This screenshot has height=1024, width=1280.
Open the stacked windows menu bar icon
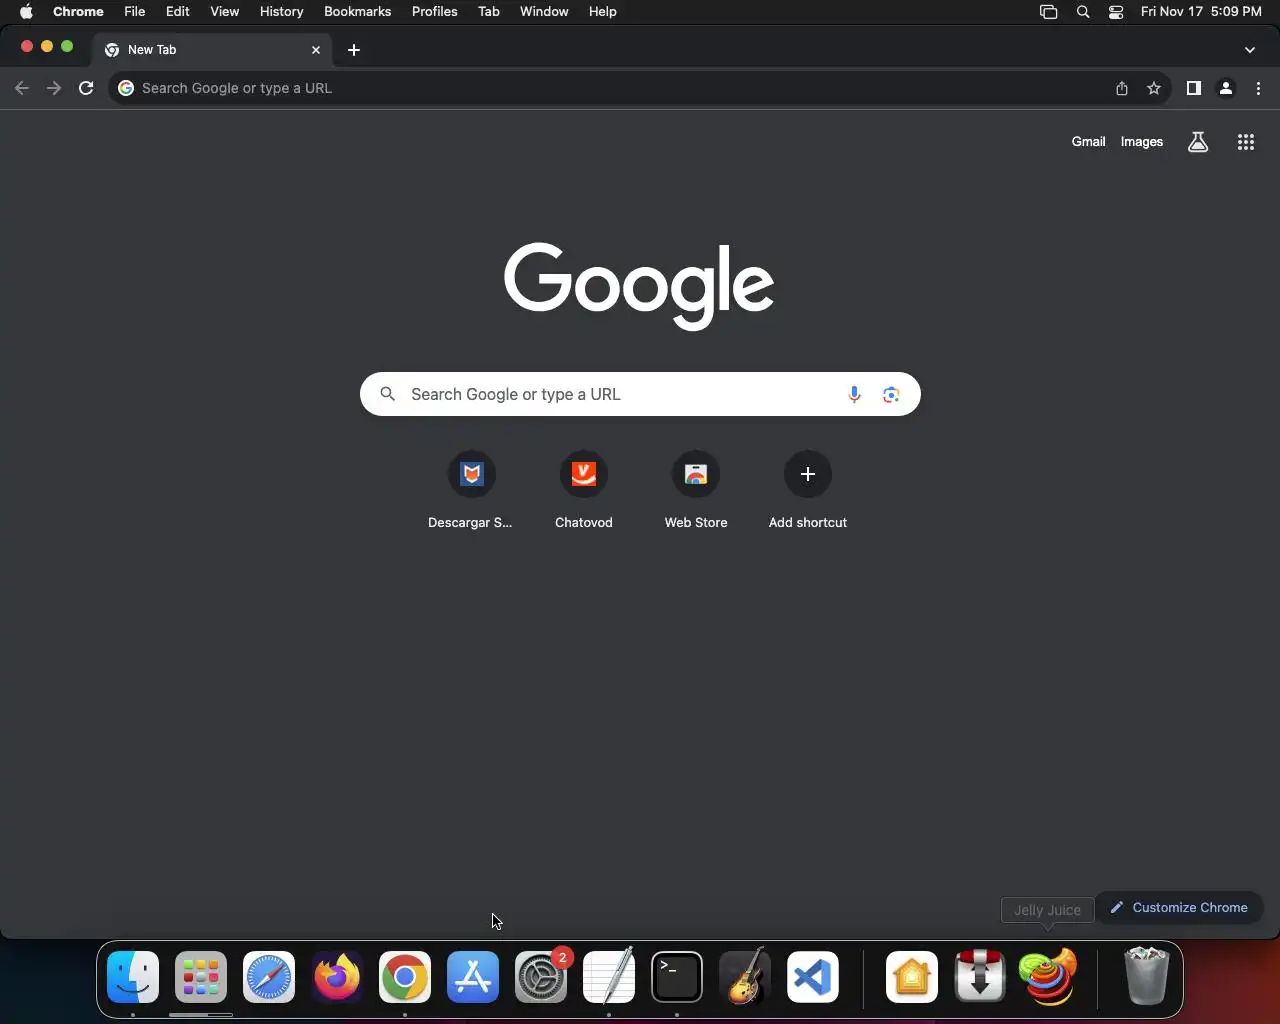point(1048,12)
